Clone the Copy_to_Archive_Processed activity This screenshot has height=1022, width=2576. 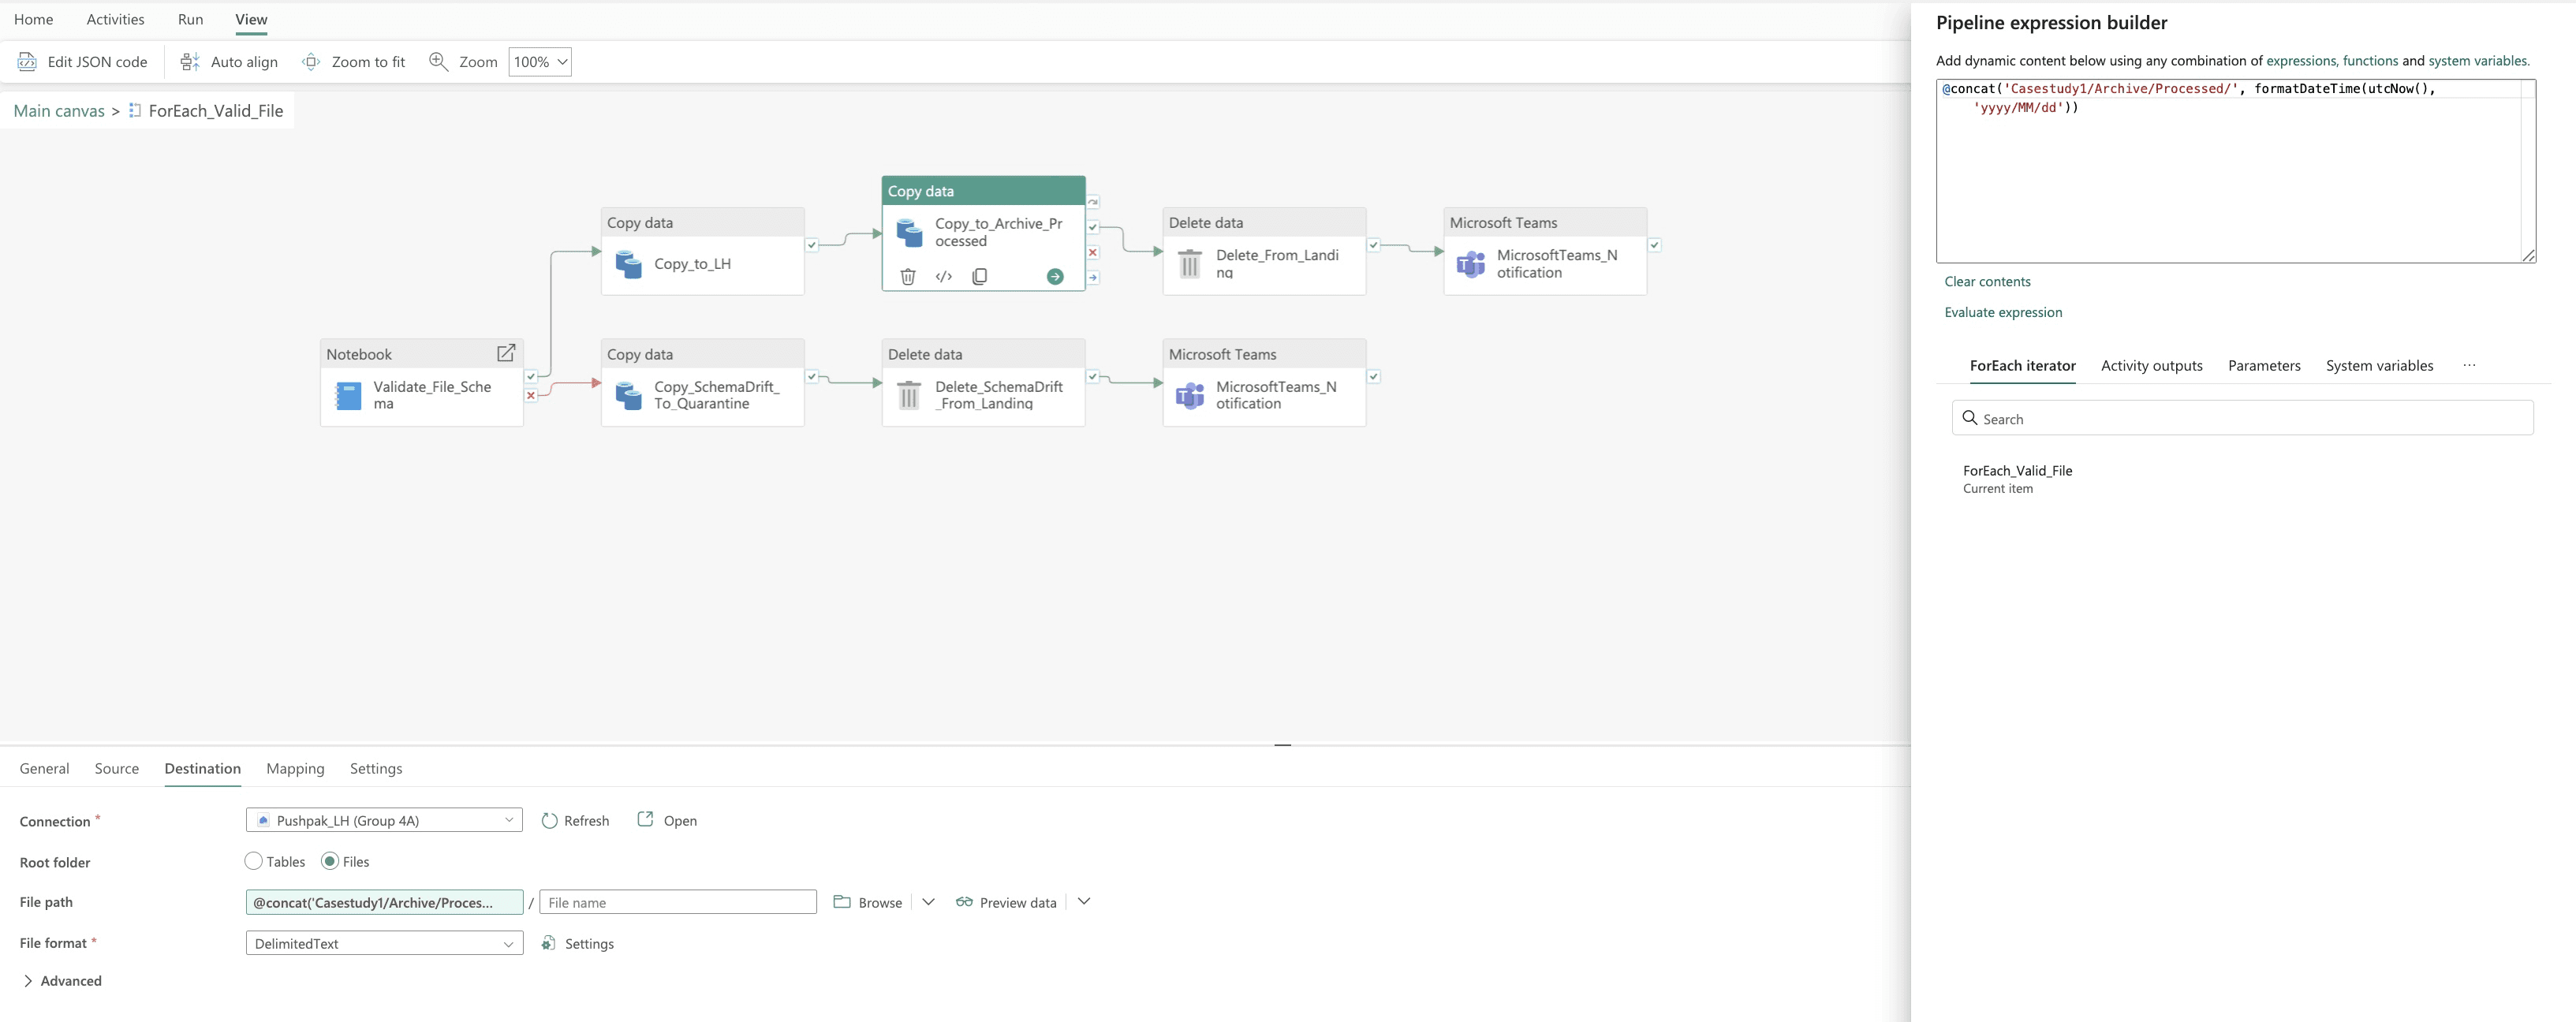(980, 277)
